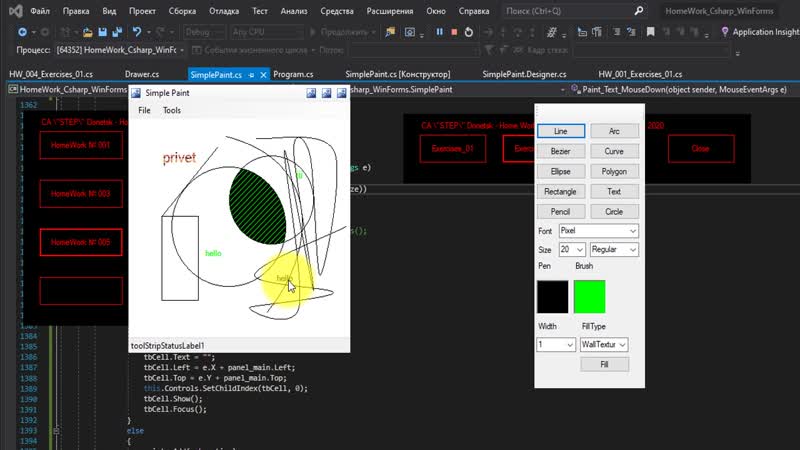Select the Ellipse tool button
This screenshot has width=800, height=450.
561,171
